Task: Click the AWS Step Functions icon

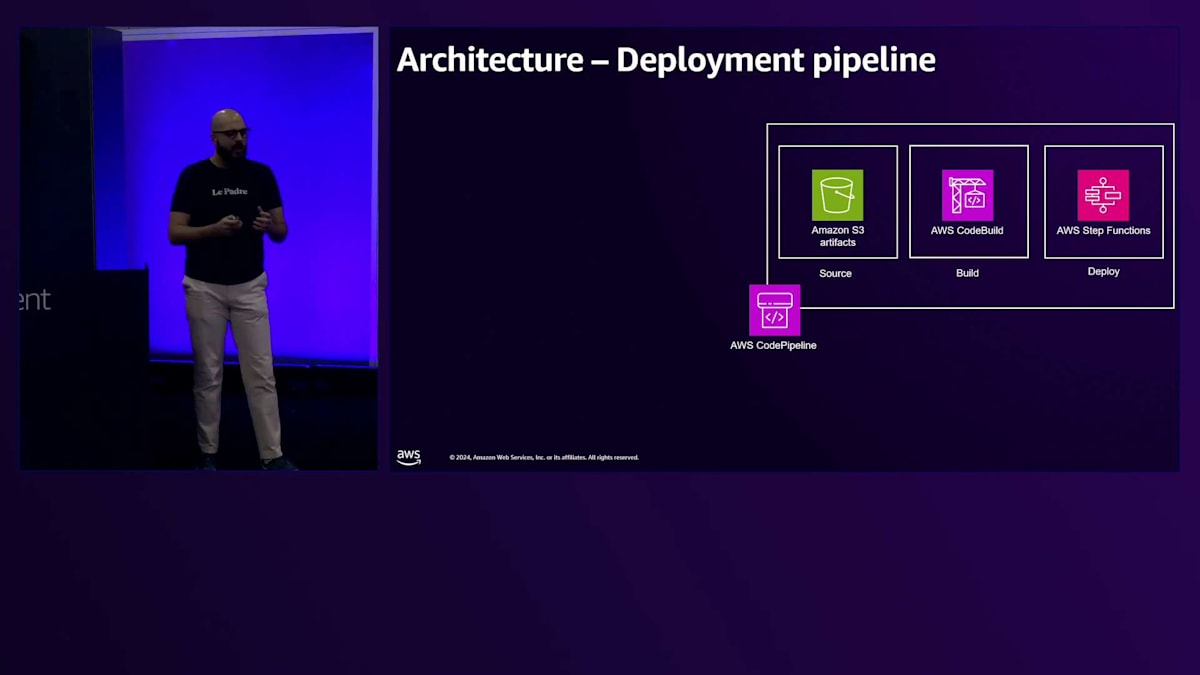Action: point(1103,195)
